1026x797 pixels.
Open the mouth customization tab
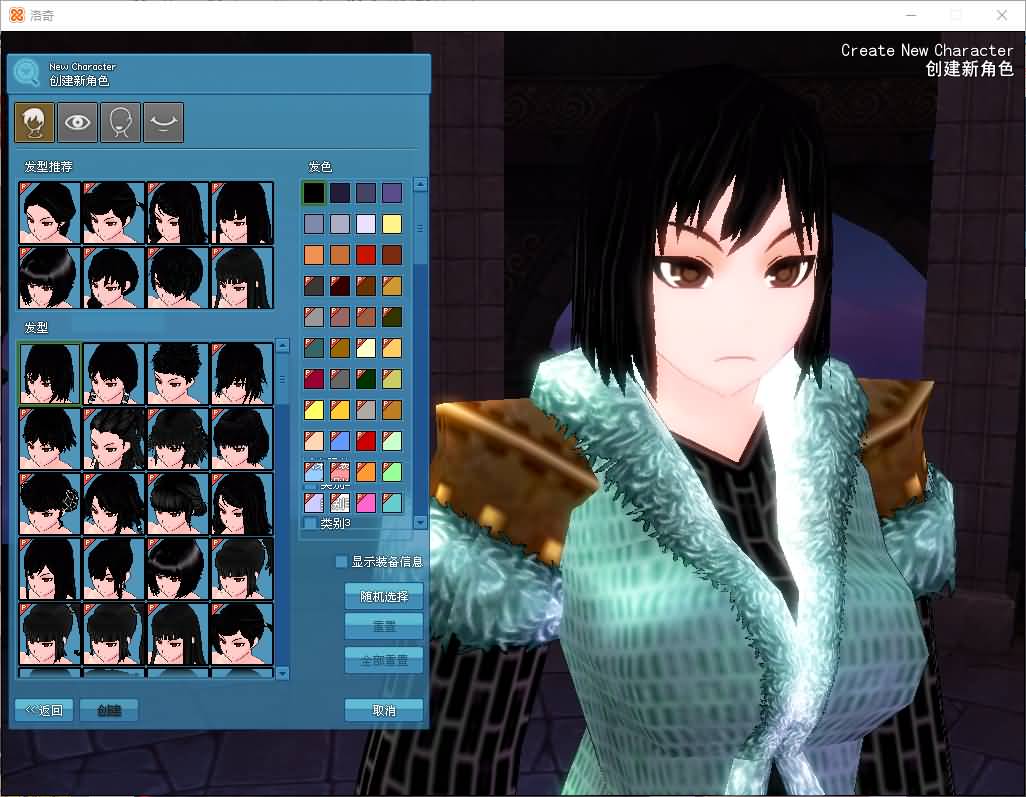(x=165, y=122)
